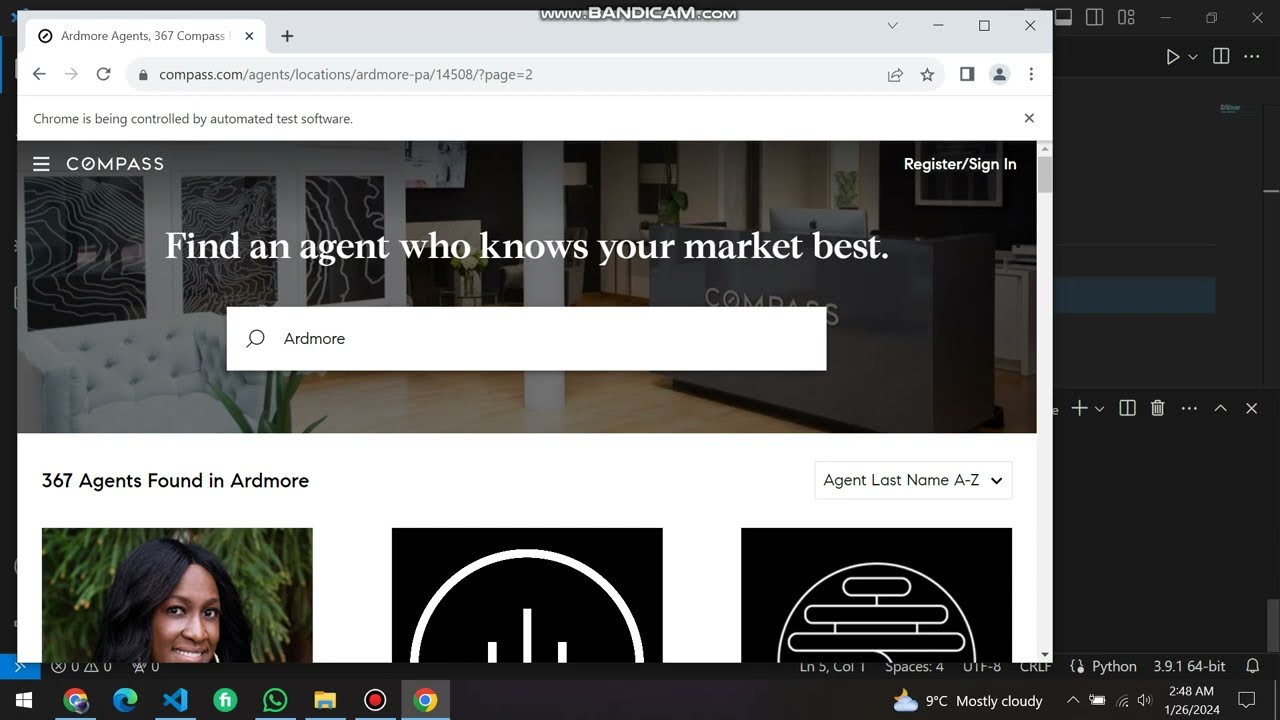Expand the new terminal launch profile chevron

1099,408
